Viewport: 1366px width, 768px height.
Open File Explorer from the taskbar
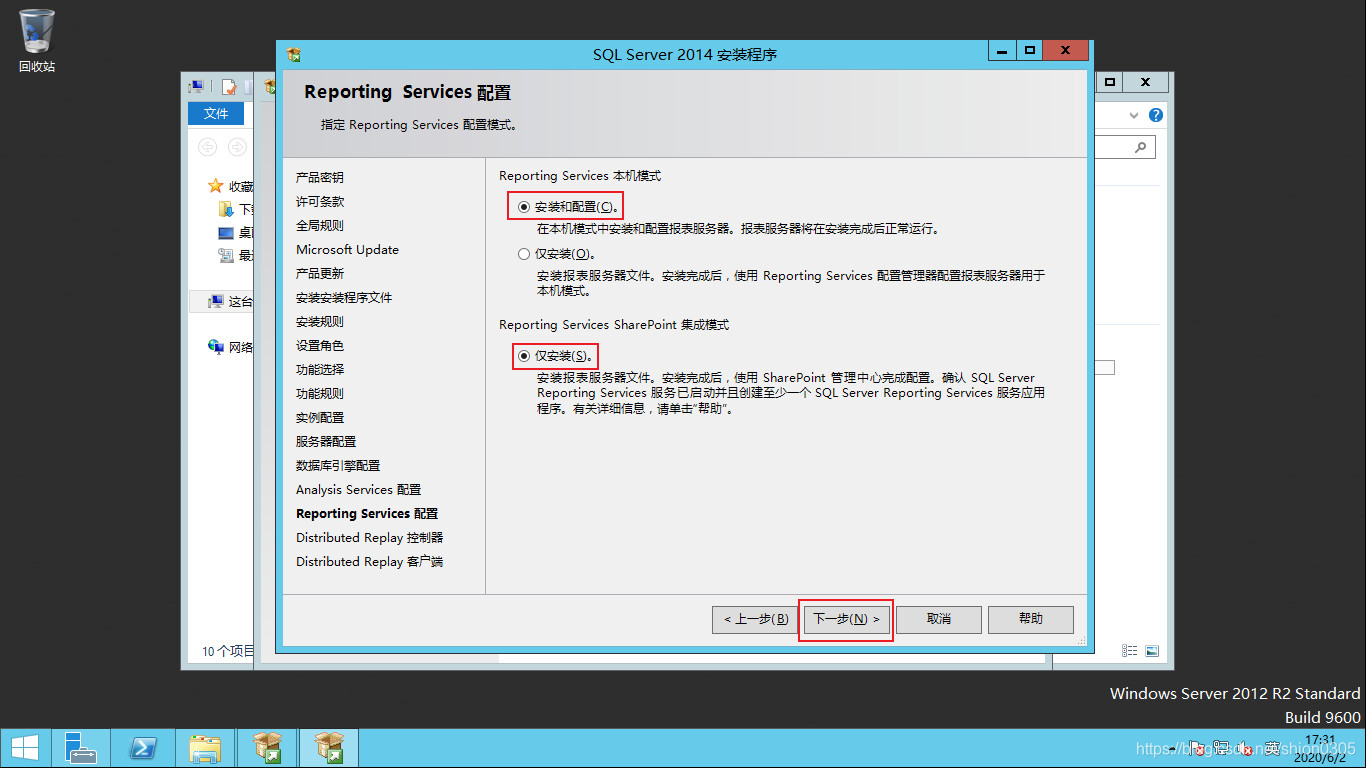click(205, 748)
